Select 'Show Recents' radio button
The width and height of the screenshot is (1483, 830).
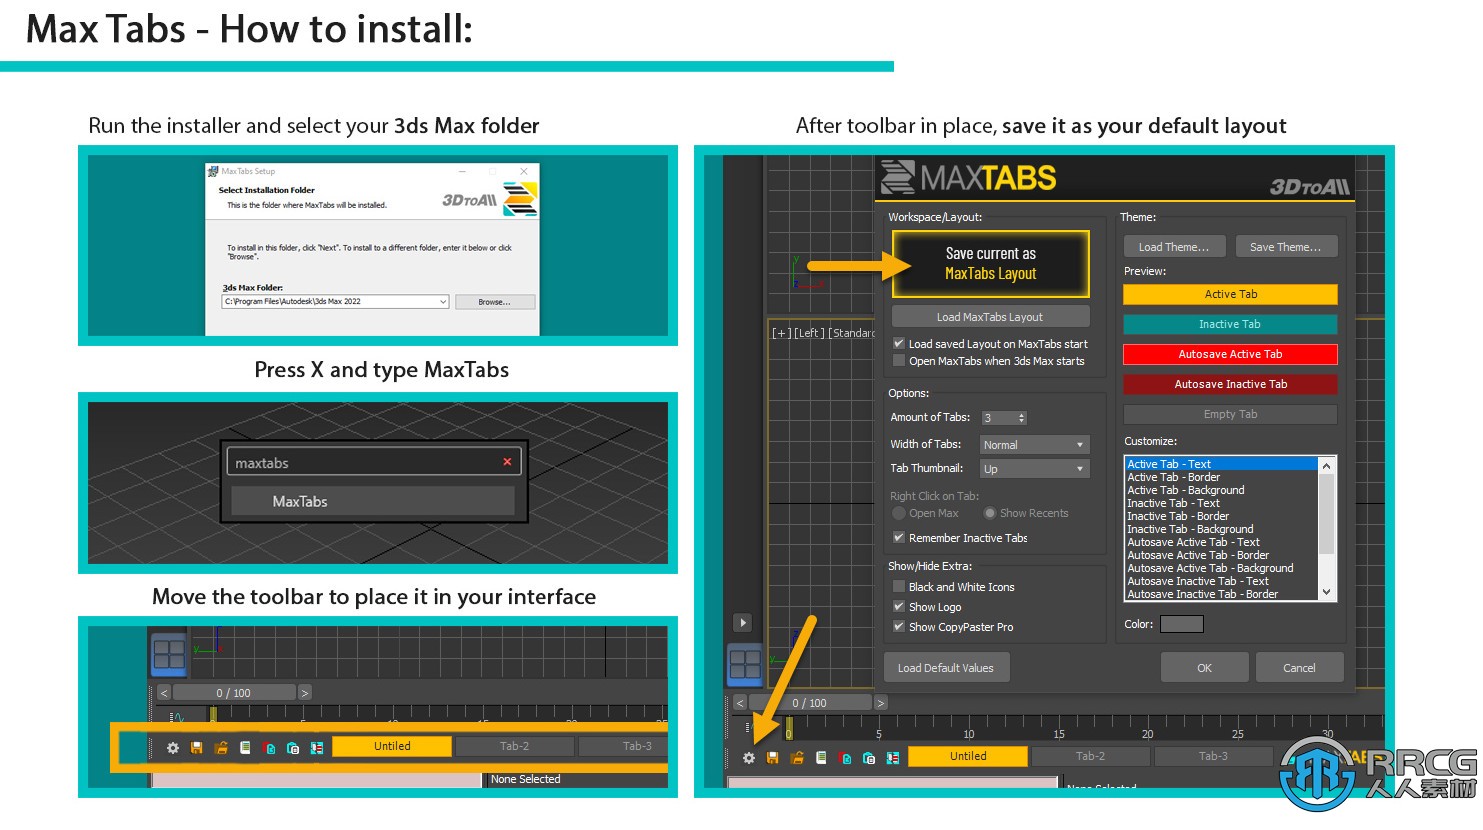click(x=990, y=513)
